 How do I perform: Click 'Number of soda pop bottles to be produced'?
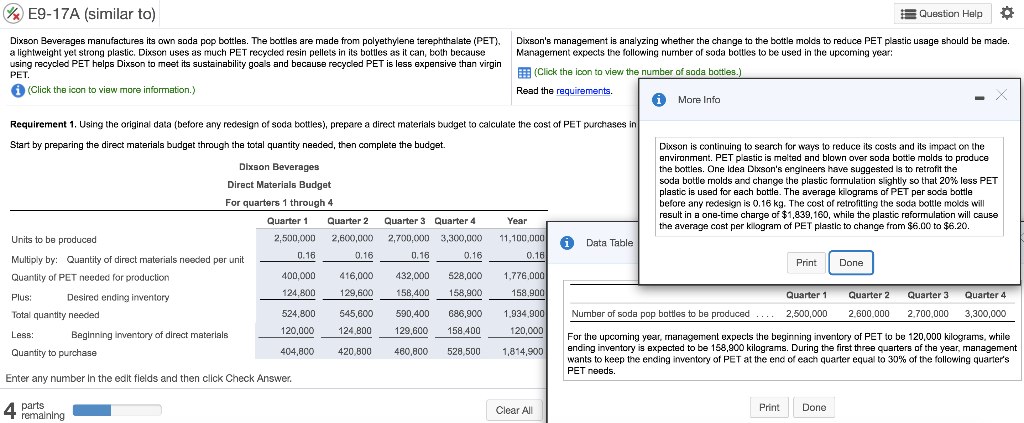pyautogui.click(x=661, y=314)
